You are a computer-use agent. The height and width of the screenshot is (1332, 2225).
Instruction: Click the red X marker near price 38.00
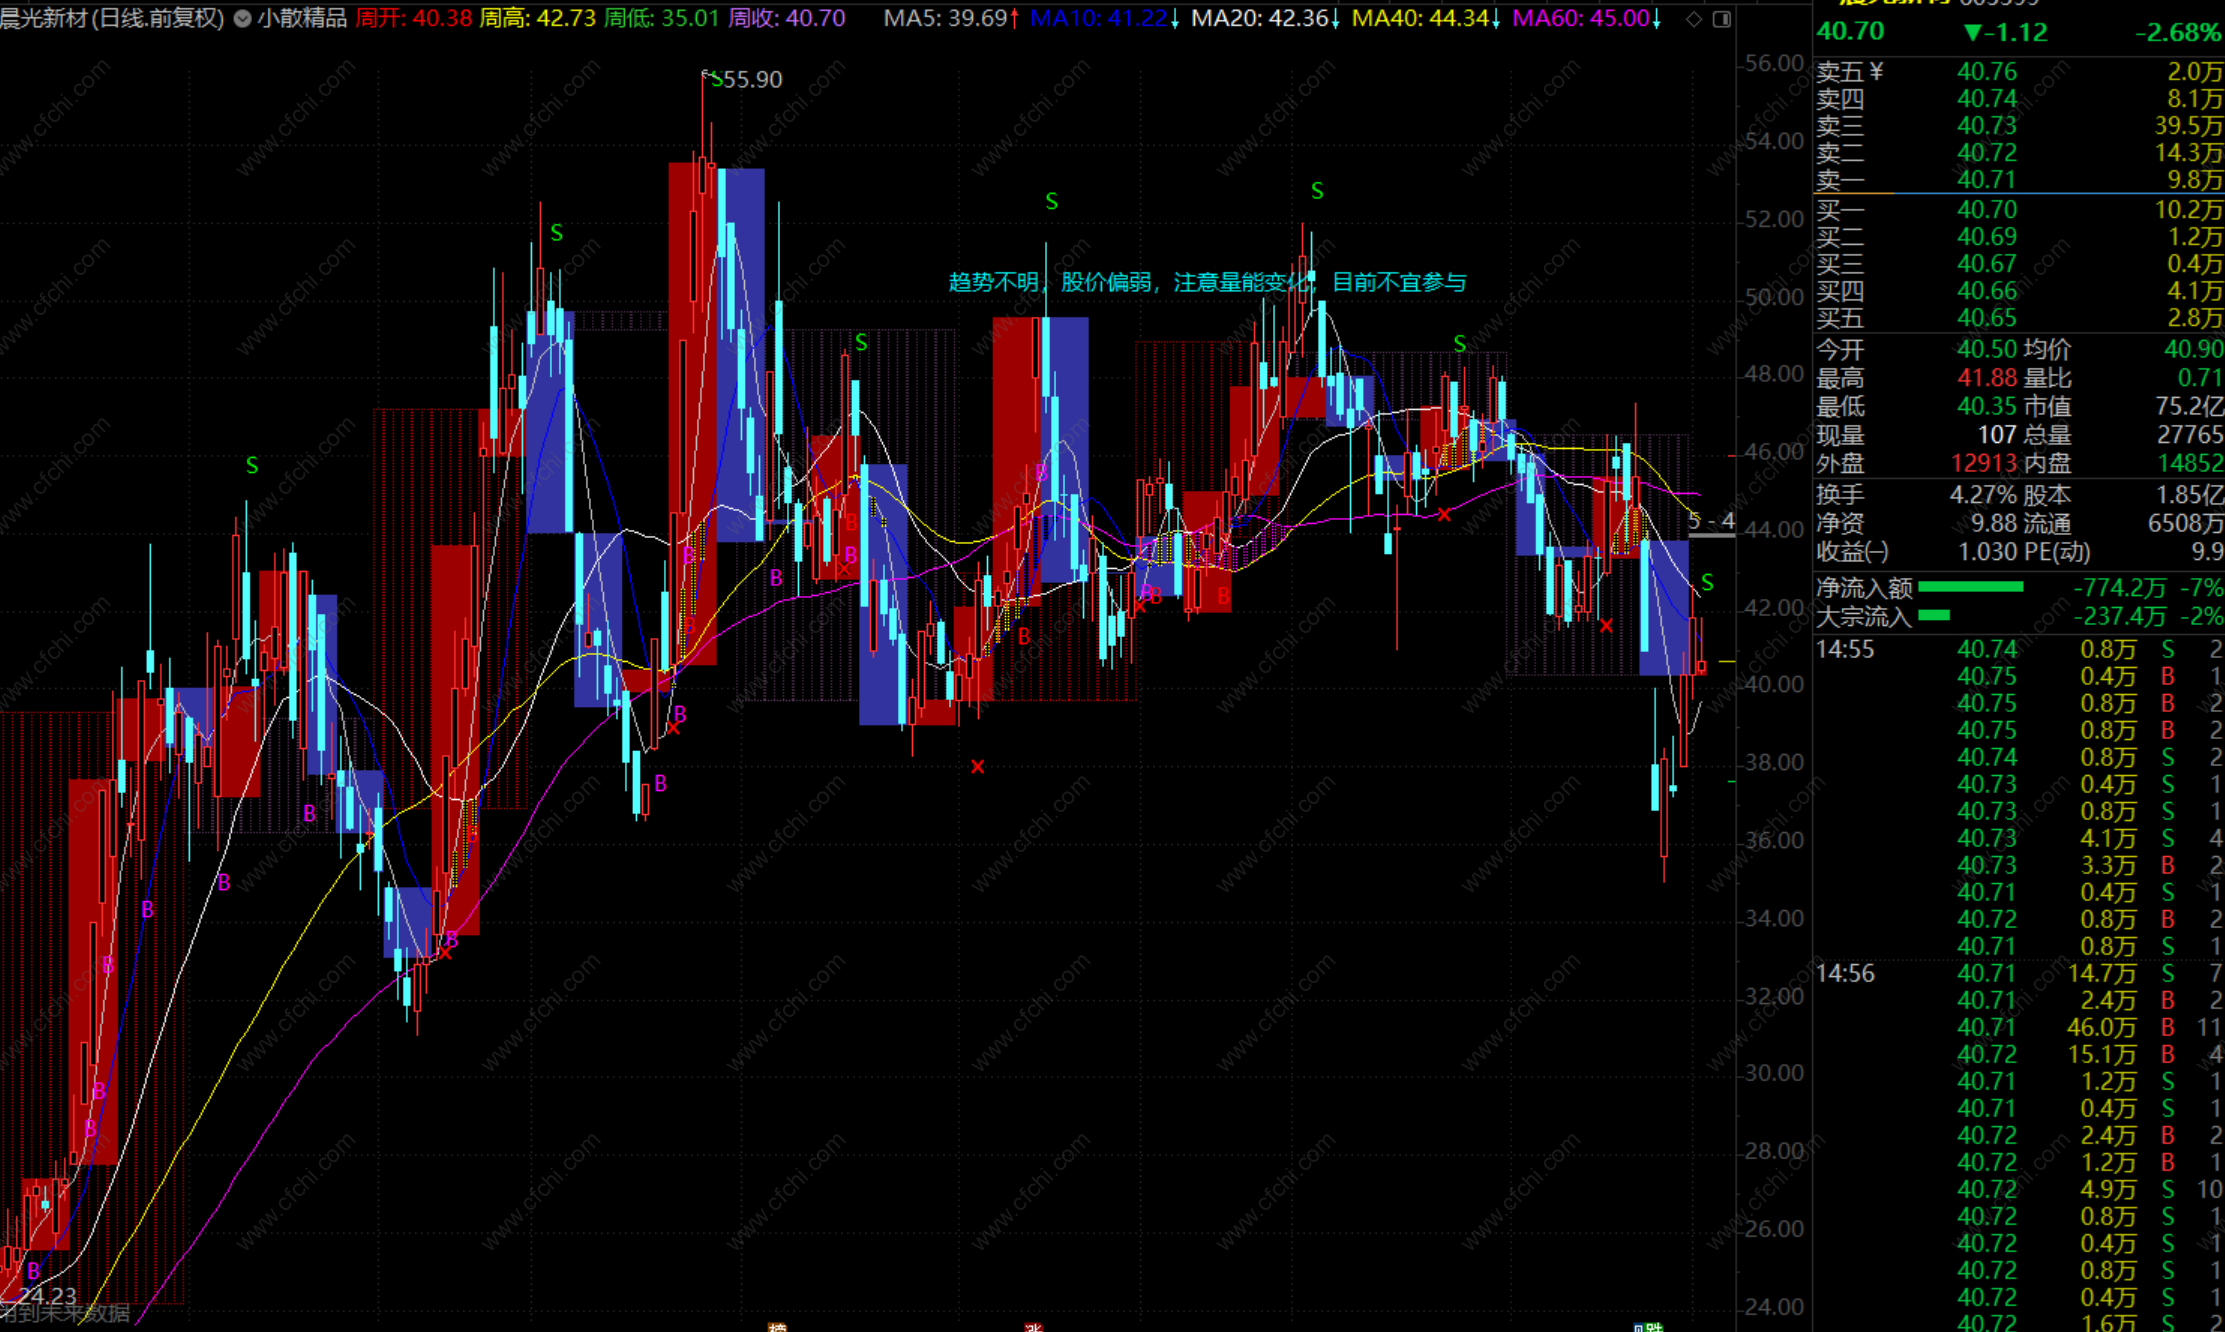pyautogui.click(x=977, y=767)
